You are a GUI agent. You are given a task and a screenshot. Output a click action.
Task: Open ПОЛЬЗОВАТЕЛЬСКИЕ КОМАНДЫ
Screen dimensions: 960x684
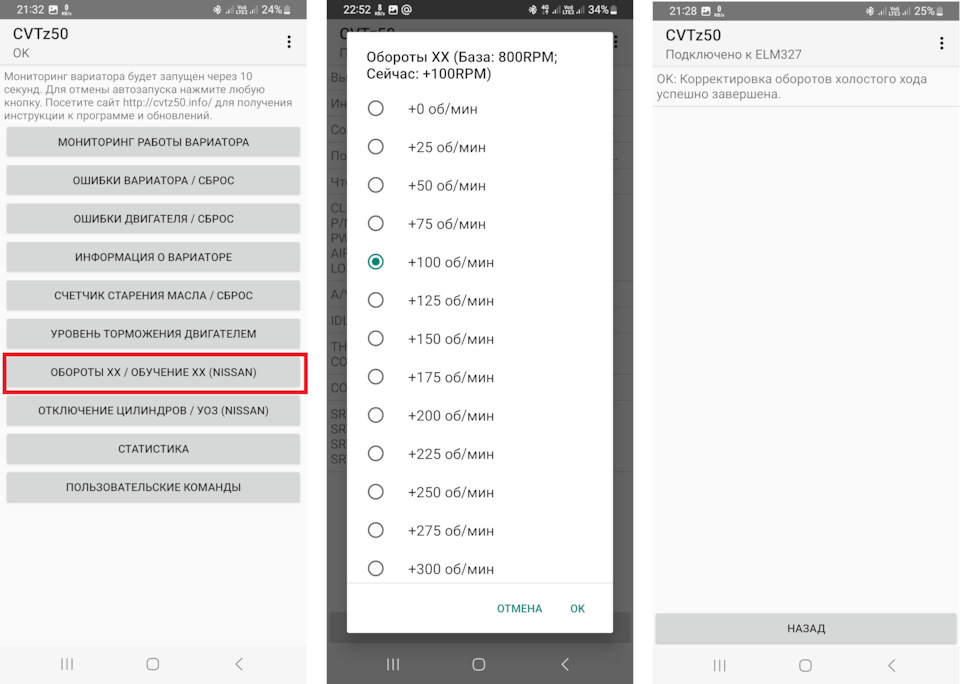[x=153, y=487]
